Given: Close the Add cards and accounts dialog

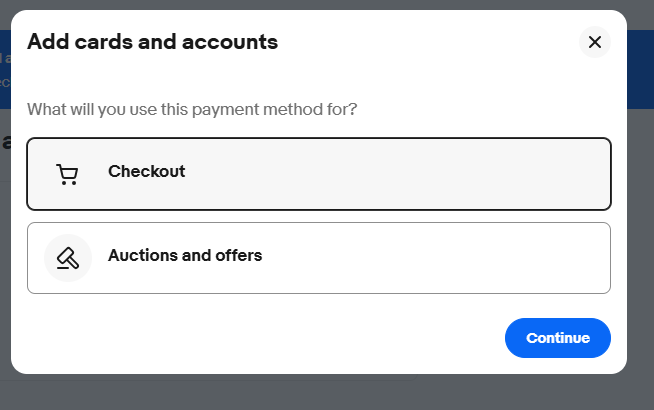Looking at the screenshot, I should pos(594,42).
